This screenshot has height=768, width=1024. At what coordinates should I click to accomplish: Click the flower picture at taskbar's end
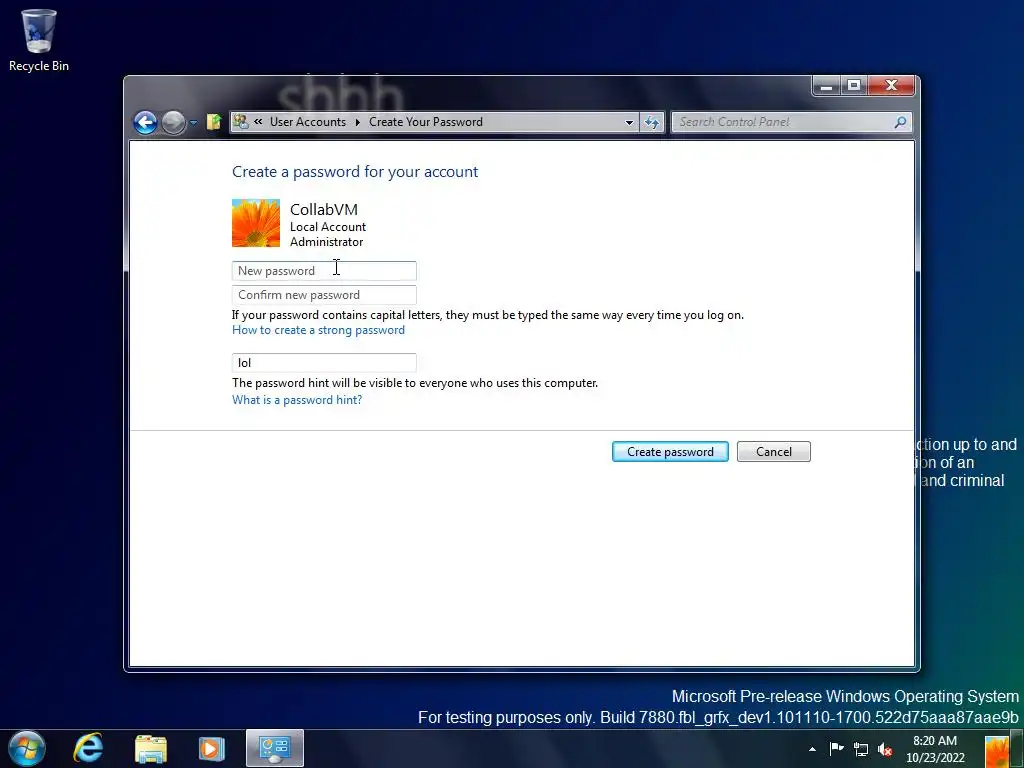coord(997,751)
